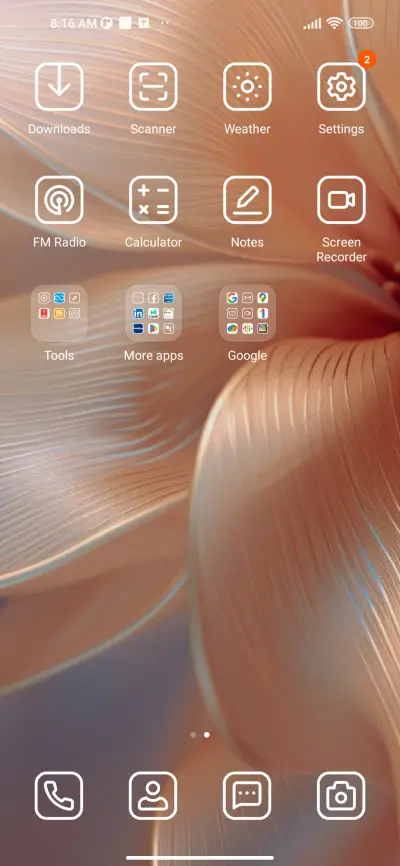Open the Calculator app

pyautogui.click(x=153, y=200)
